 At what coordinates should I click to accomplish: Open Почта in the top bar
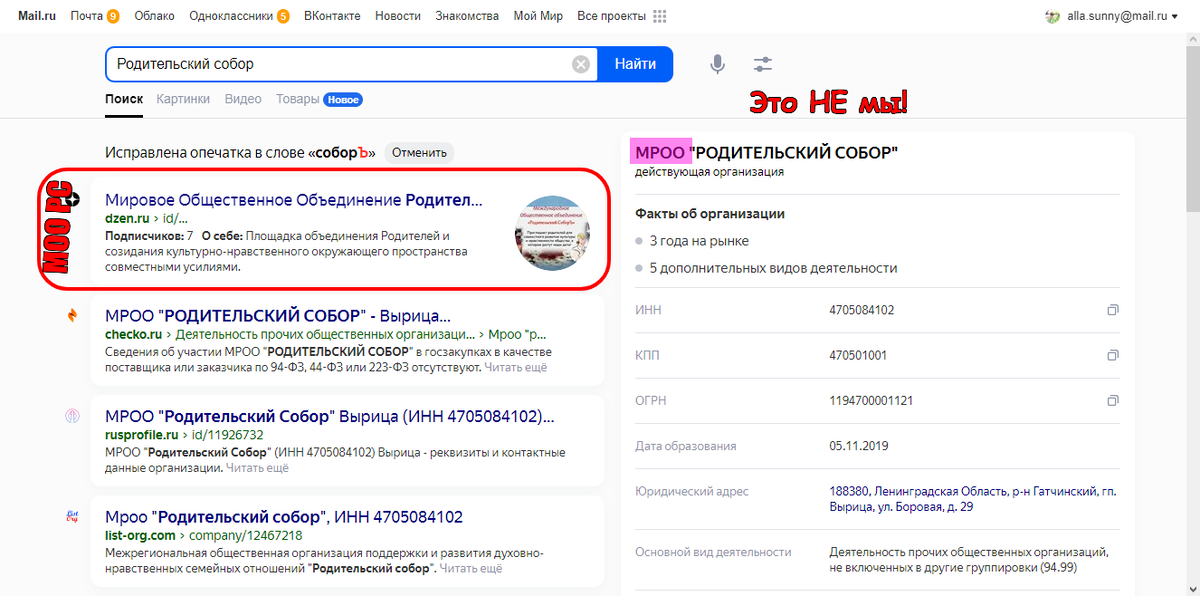87,17
